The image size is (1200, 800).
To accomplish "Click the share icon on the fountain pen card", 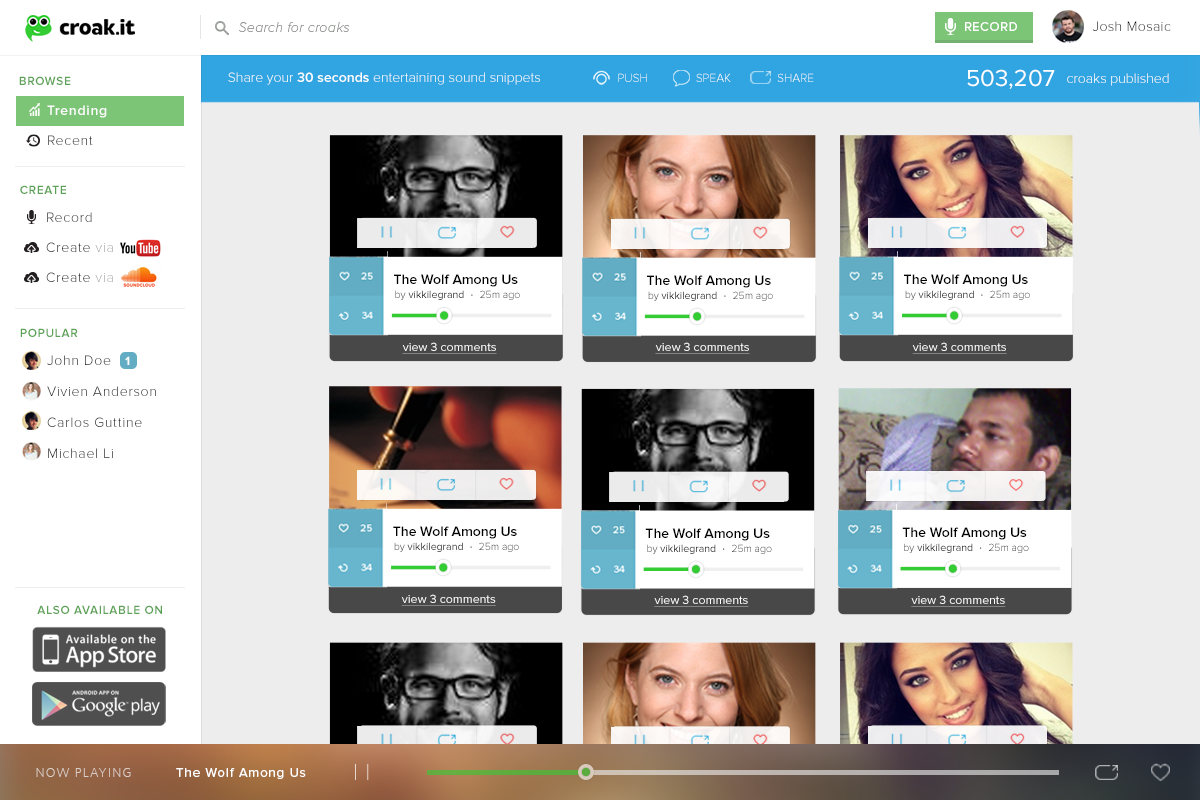I will pos(446,485).
